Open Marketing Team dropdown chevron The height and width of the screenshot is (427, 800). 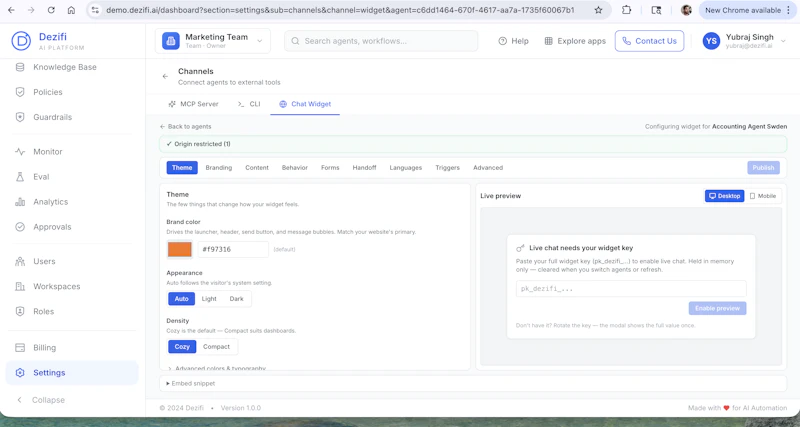(260, 41)
